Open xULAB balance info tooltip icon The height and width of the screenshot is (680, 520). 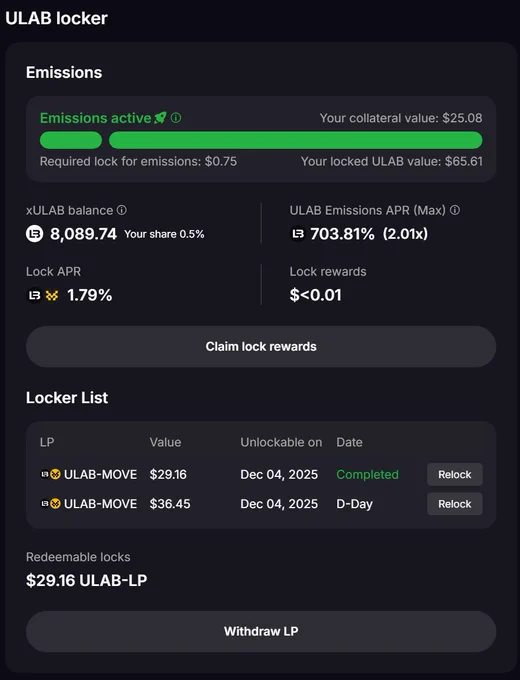click(122, 210)
